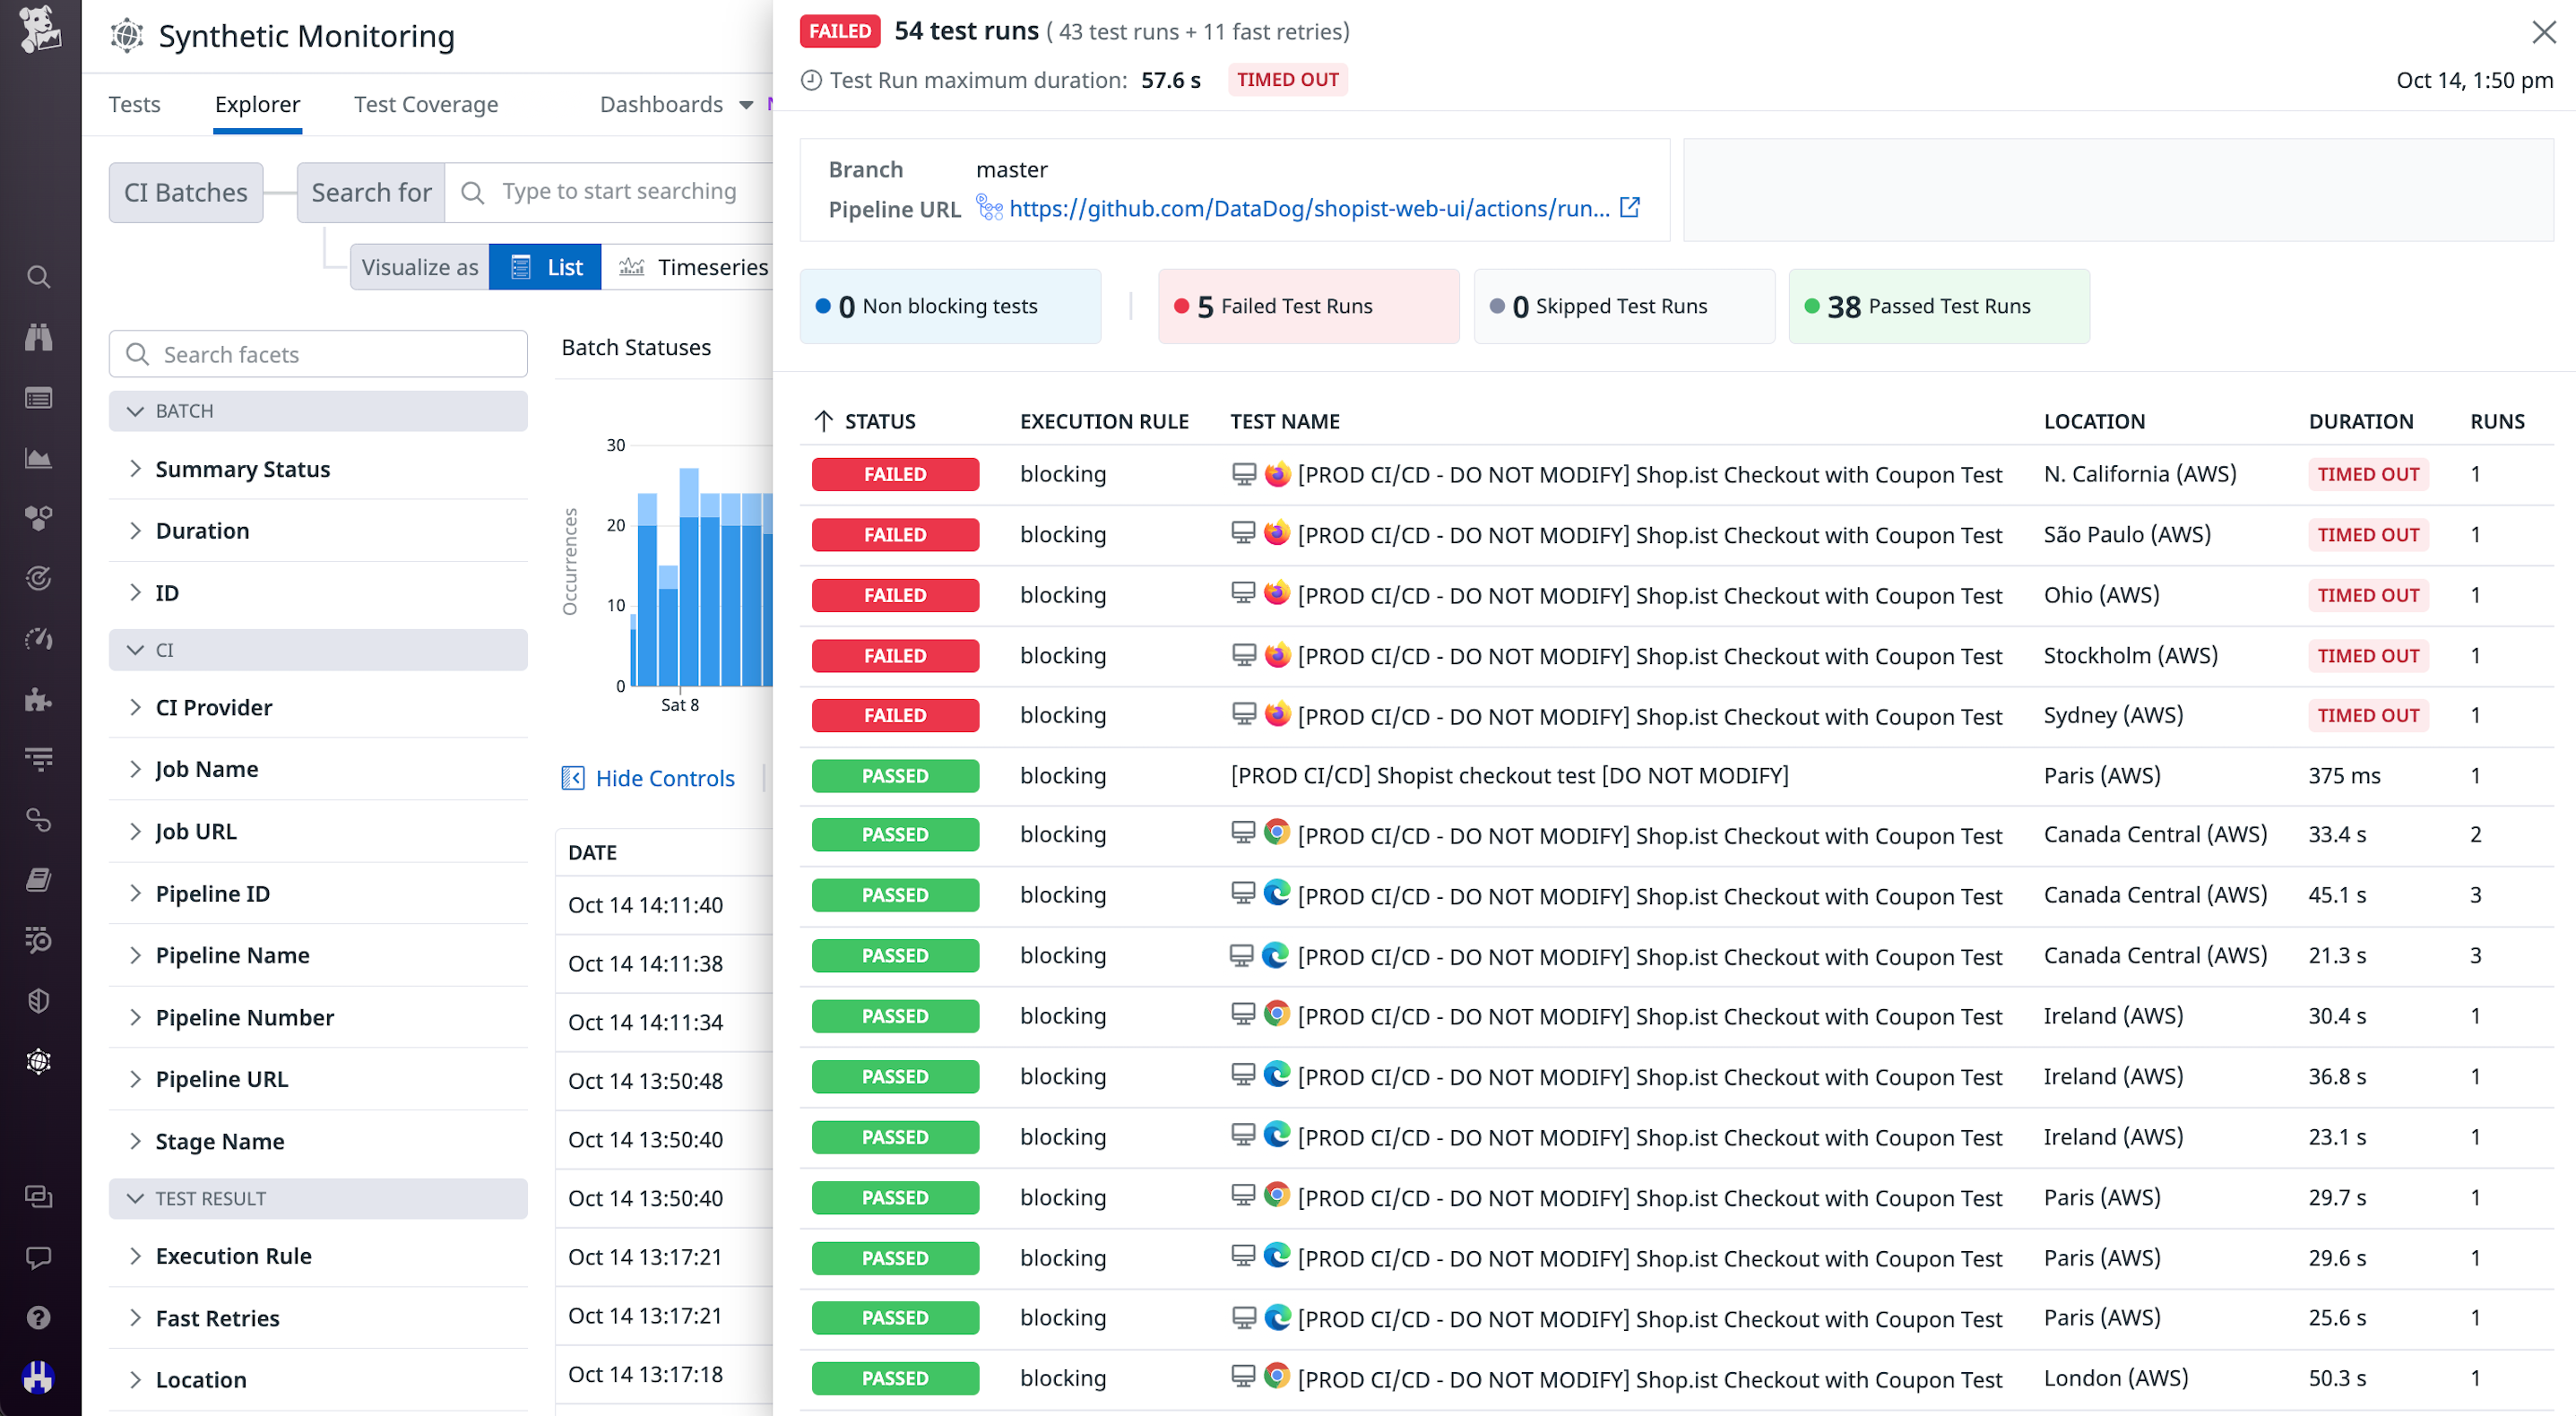Open the Help question mark icon
This screenshot has height=1416, width=2576.
(x=39, y=1317)
